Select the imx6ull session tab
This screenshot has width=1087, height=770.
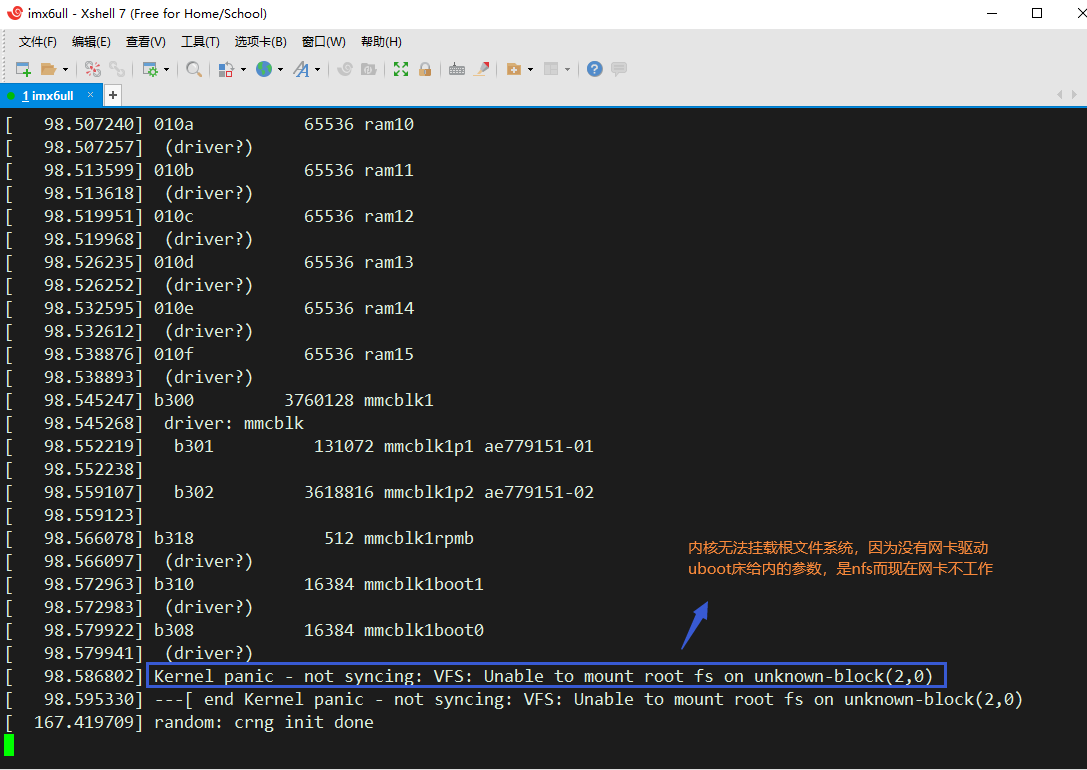[48, 95]
